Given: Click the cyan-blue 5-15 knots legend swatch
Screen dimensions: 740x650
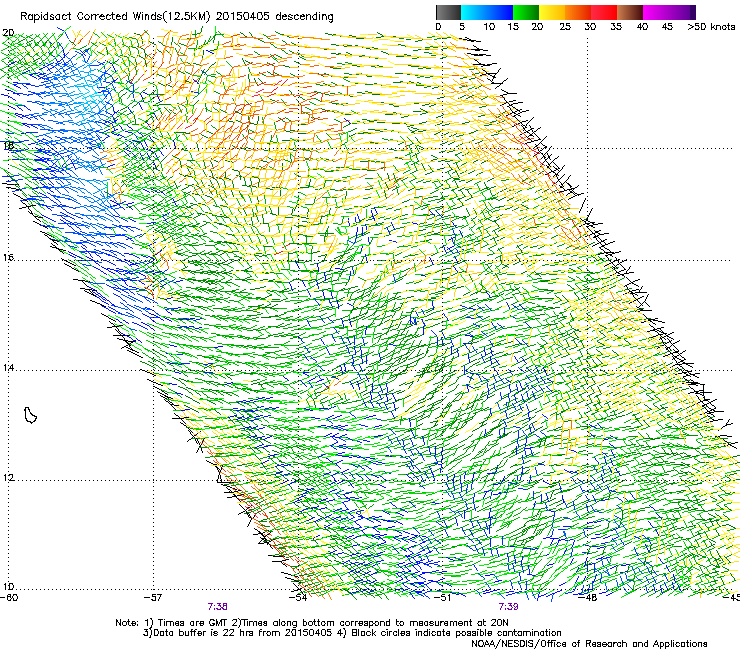Looking at the screenshot, I should point(487,12).
